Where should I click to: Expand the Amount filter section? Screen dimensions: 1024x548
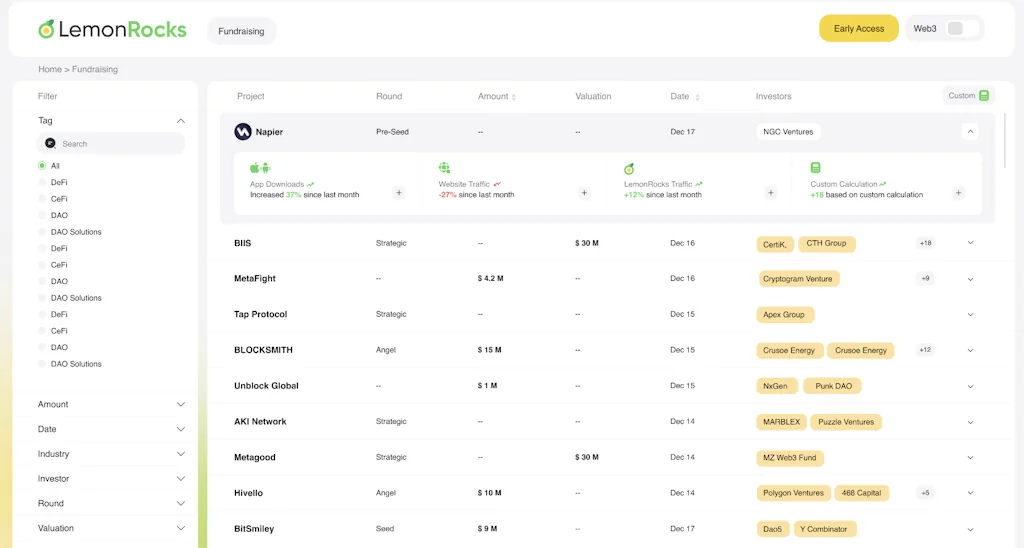coord(181,405)
